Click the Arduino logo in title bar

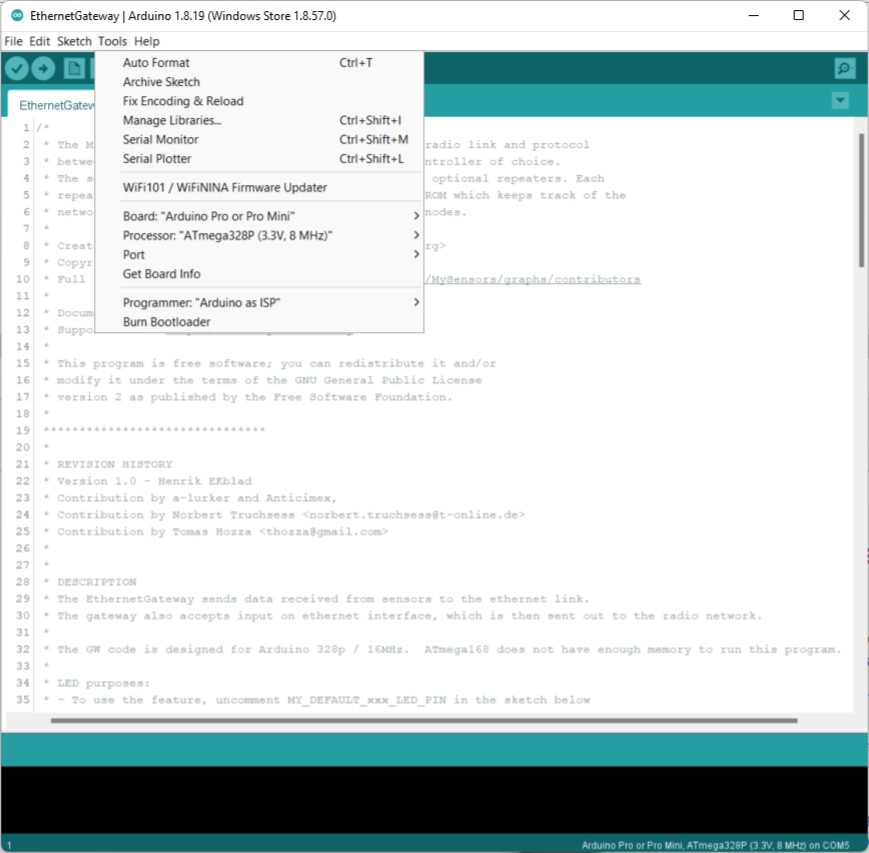click(x=17, y=16)
